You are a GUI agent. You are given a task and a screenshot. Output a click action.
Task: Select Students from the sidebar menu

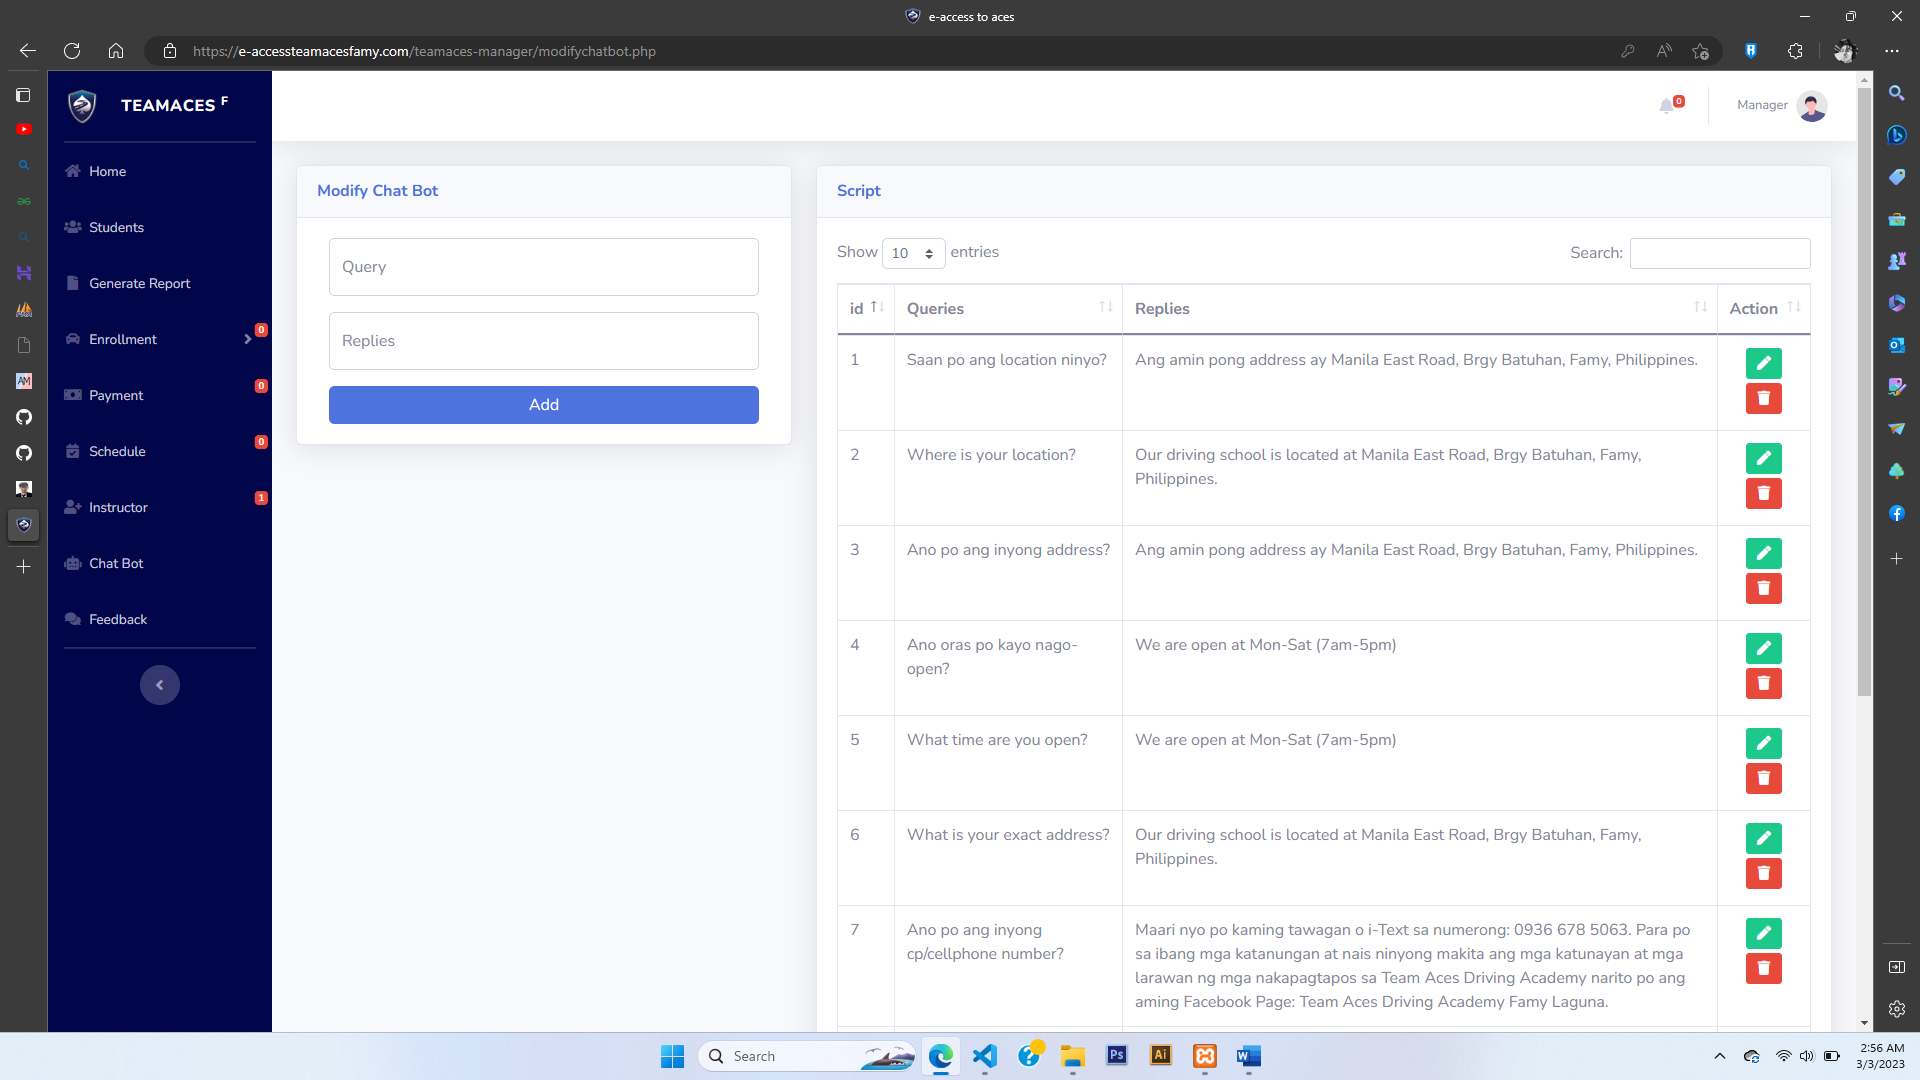[x=116, y=227]
